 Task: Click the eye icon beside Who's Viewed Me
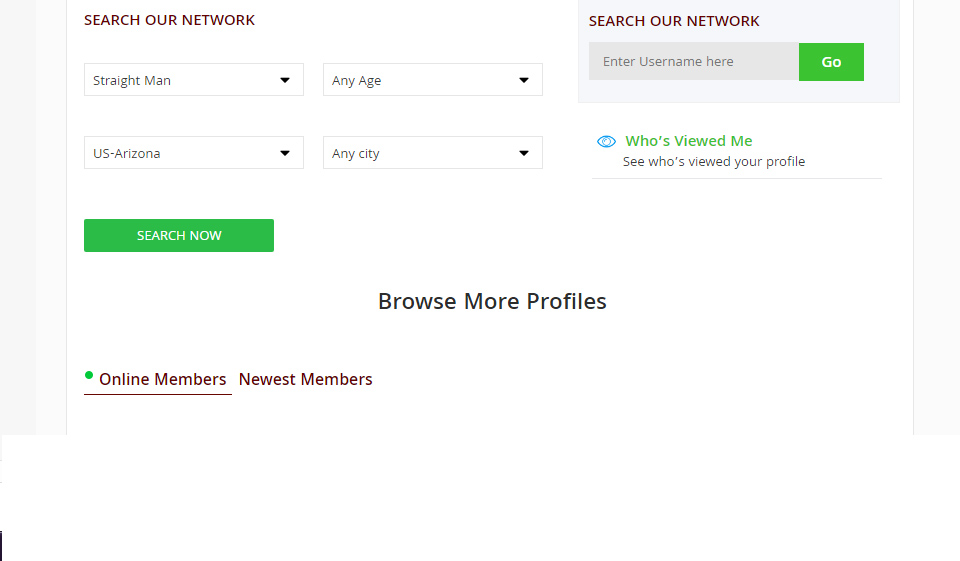click(606, 141)
